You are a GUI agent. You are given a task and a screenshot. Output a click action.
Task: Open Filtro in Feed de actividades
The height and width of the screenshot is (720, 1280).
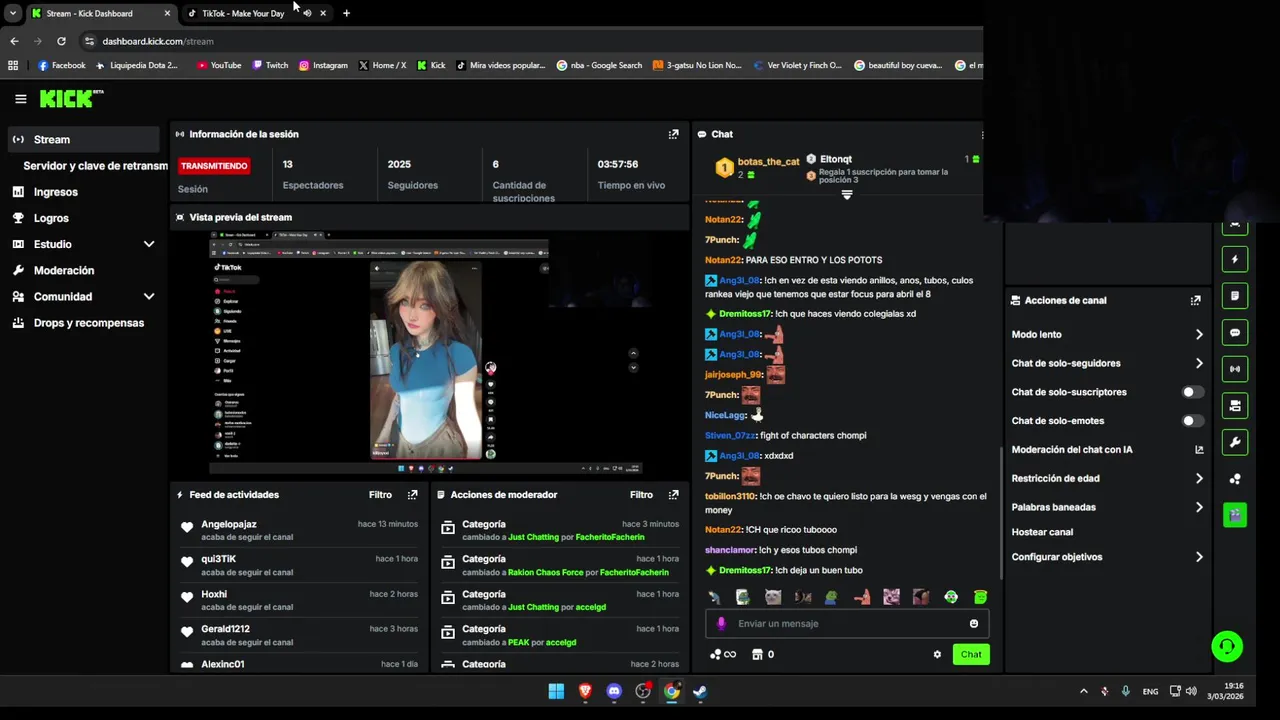click(380, 495)
